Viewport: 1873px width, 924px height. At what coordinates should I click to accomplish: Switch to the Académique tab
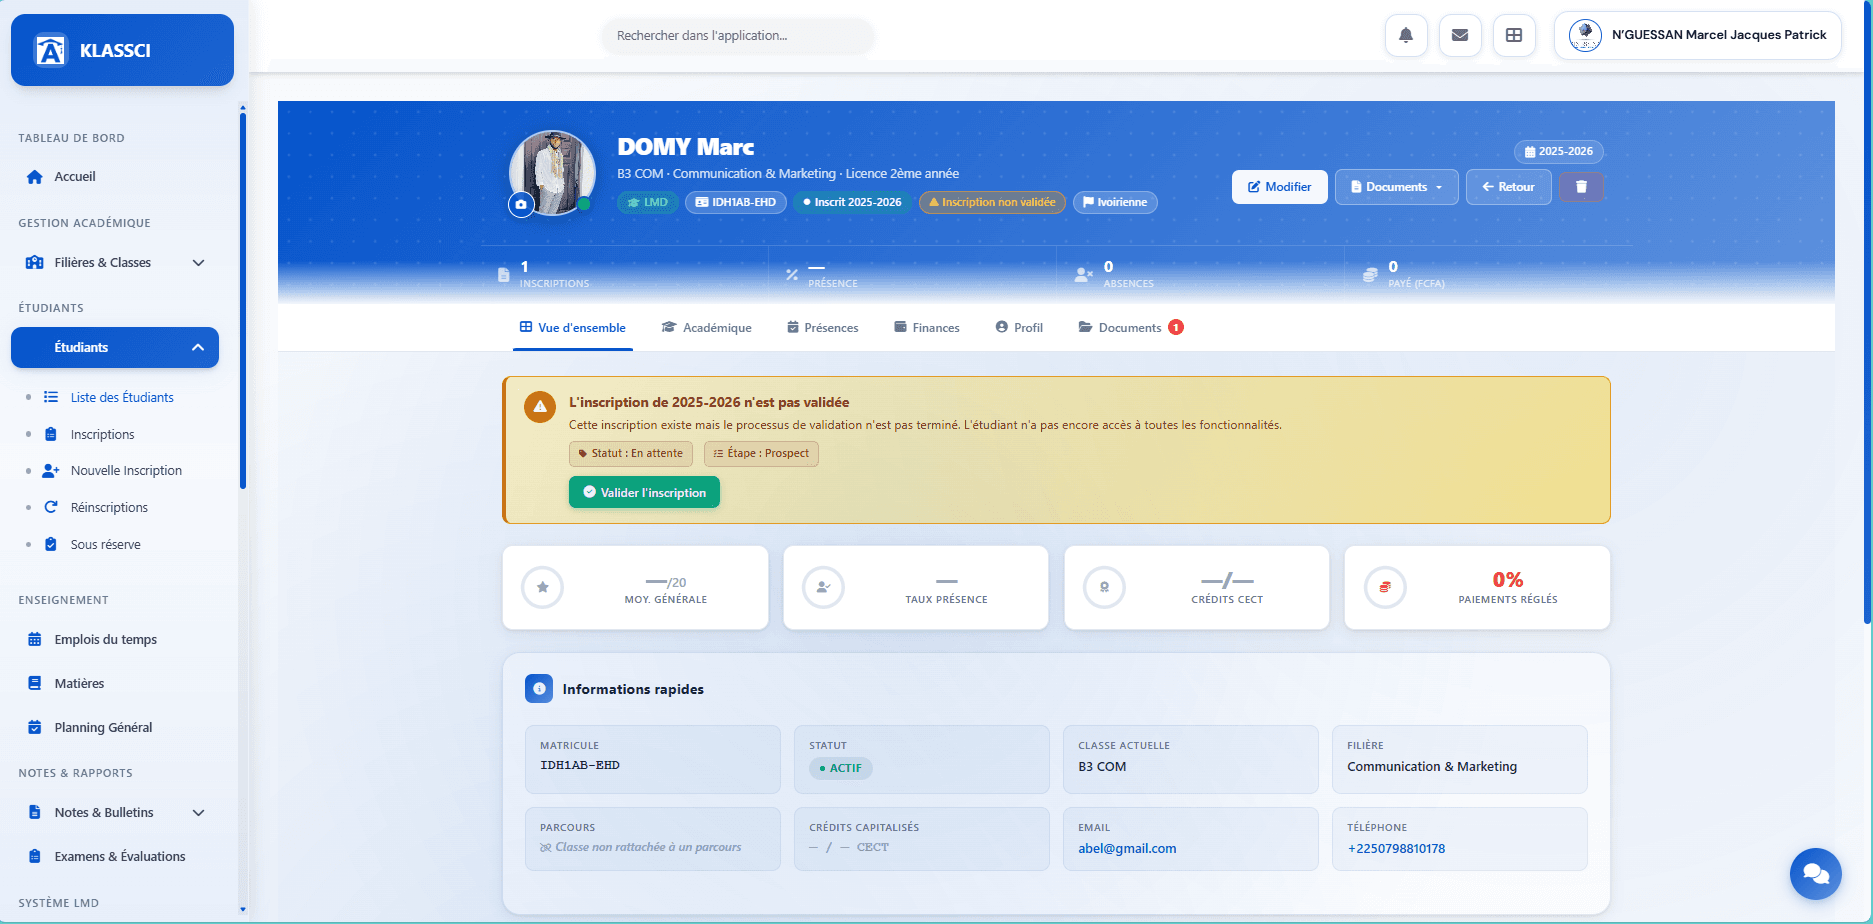(707, 328)
